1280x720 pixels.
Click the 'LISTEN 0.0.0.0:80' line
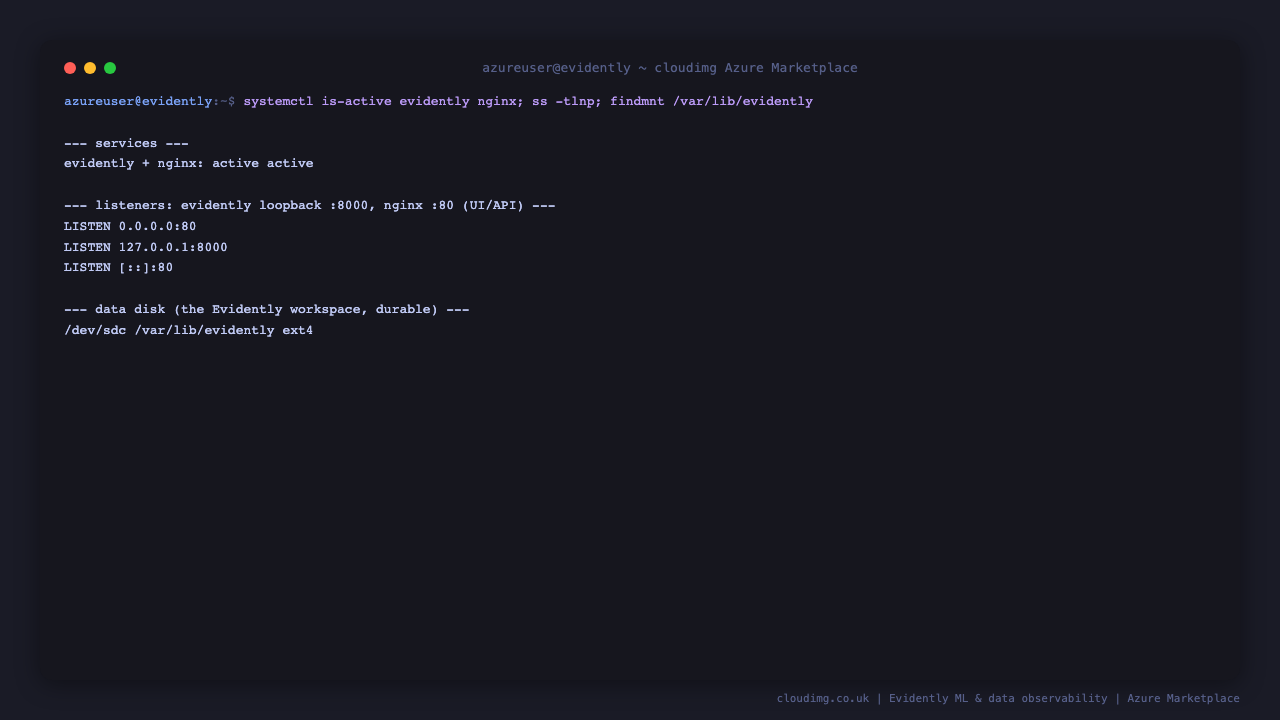(130, 226)
